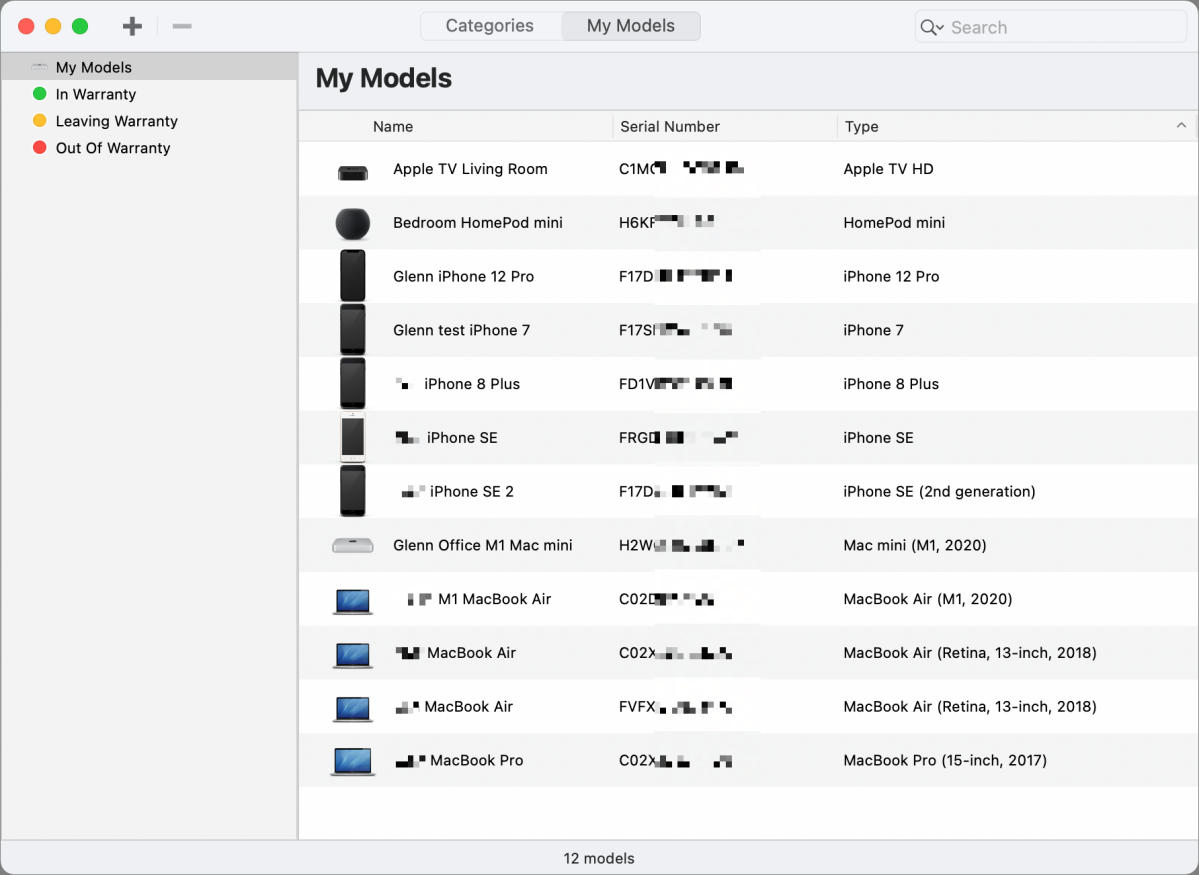Click the green In Warranty dot

tap(40, 93)
